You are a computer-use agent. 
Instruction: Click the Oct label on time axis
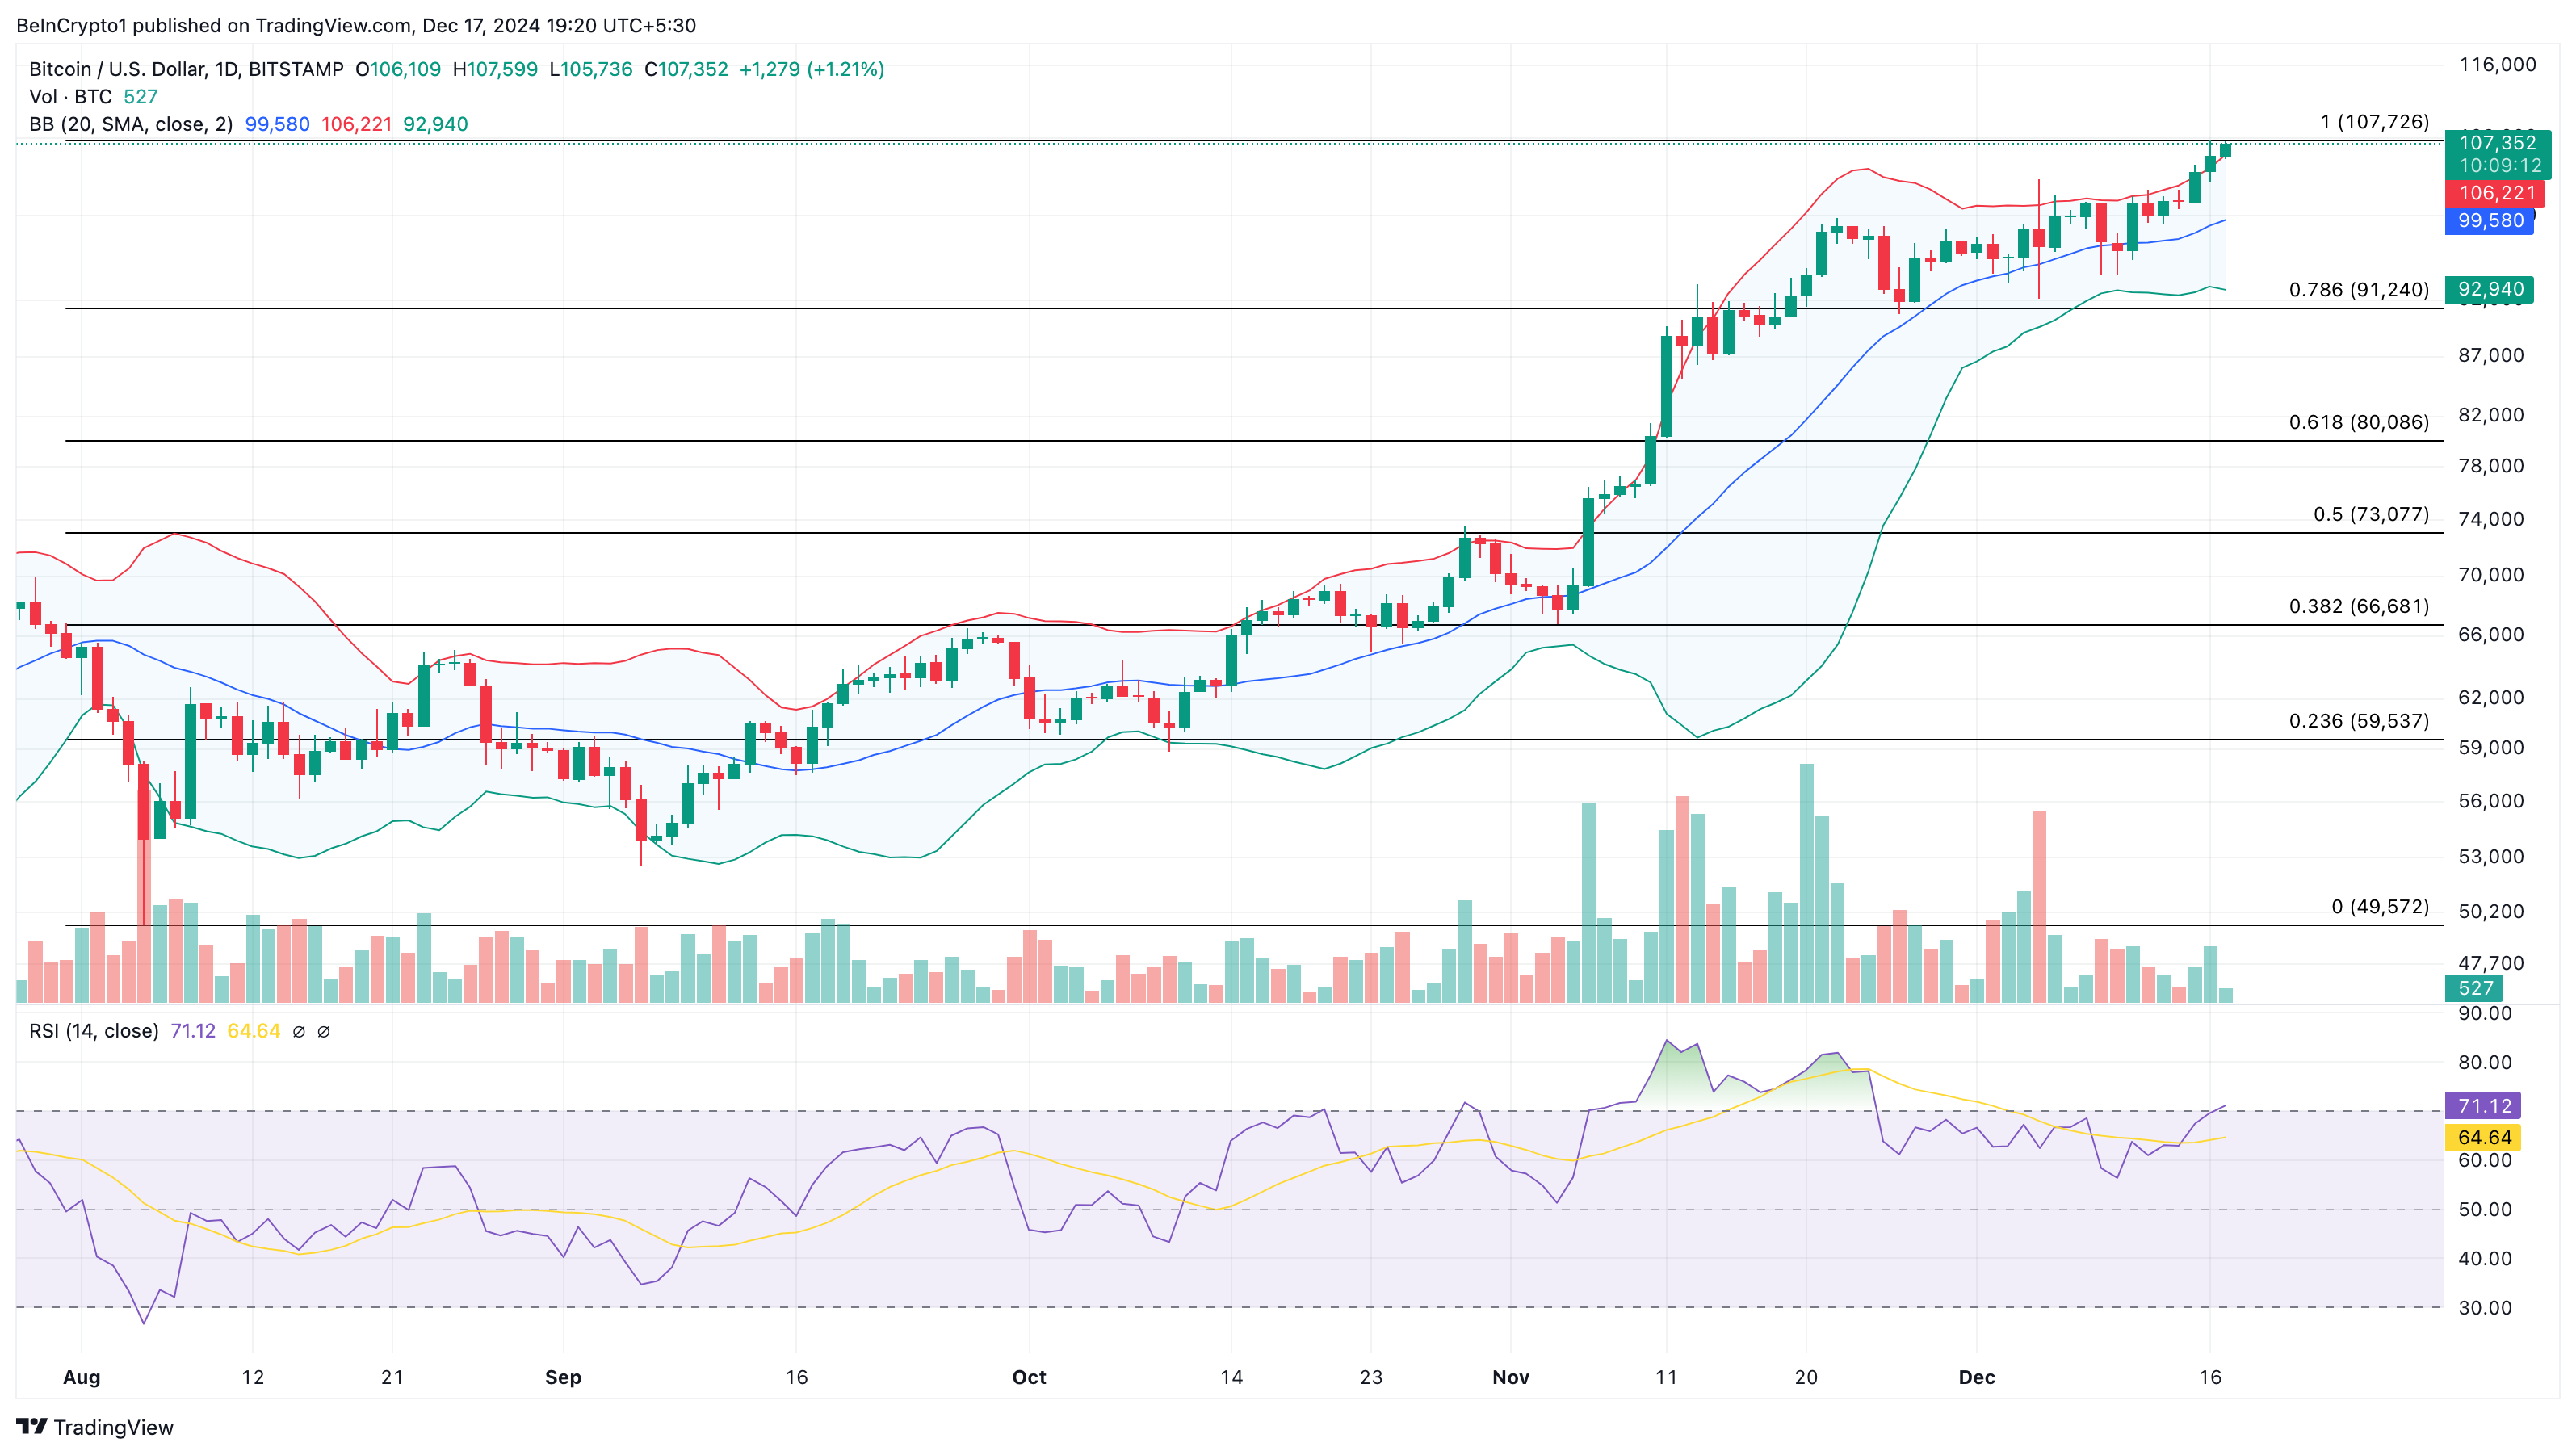[1029, 1377]
